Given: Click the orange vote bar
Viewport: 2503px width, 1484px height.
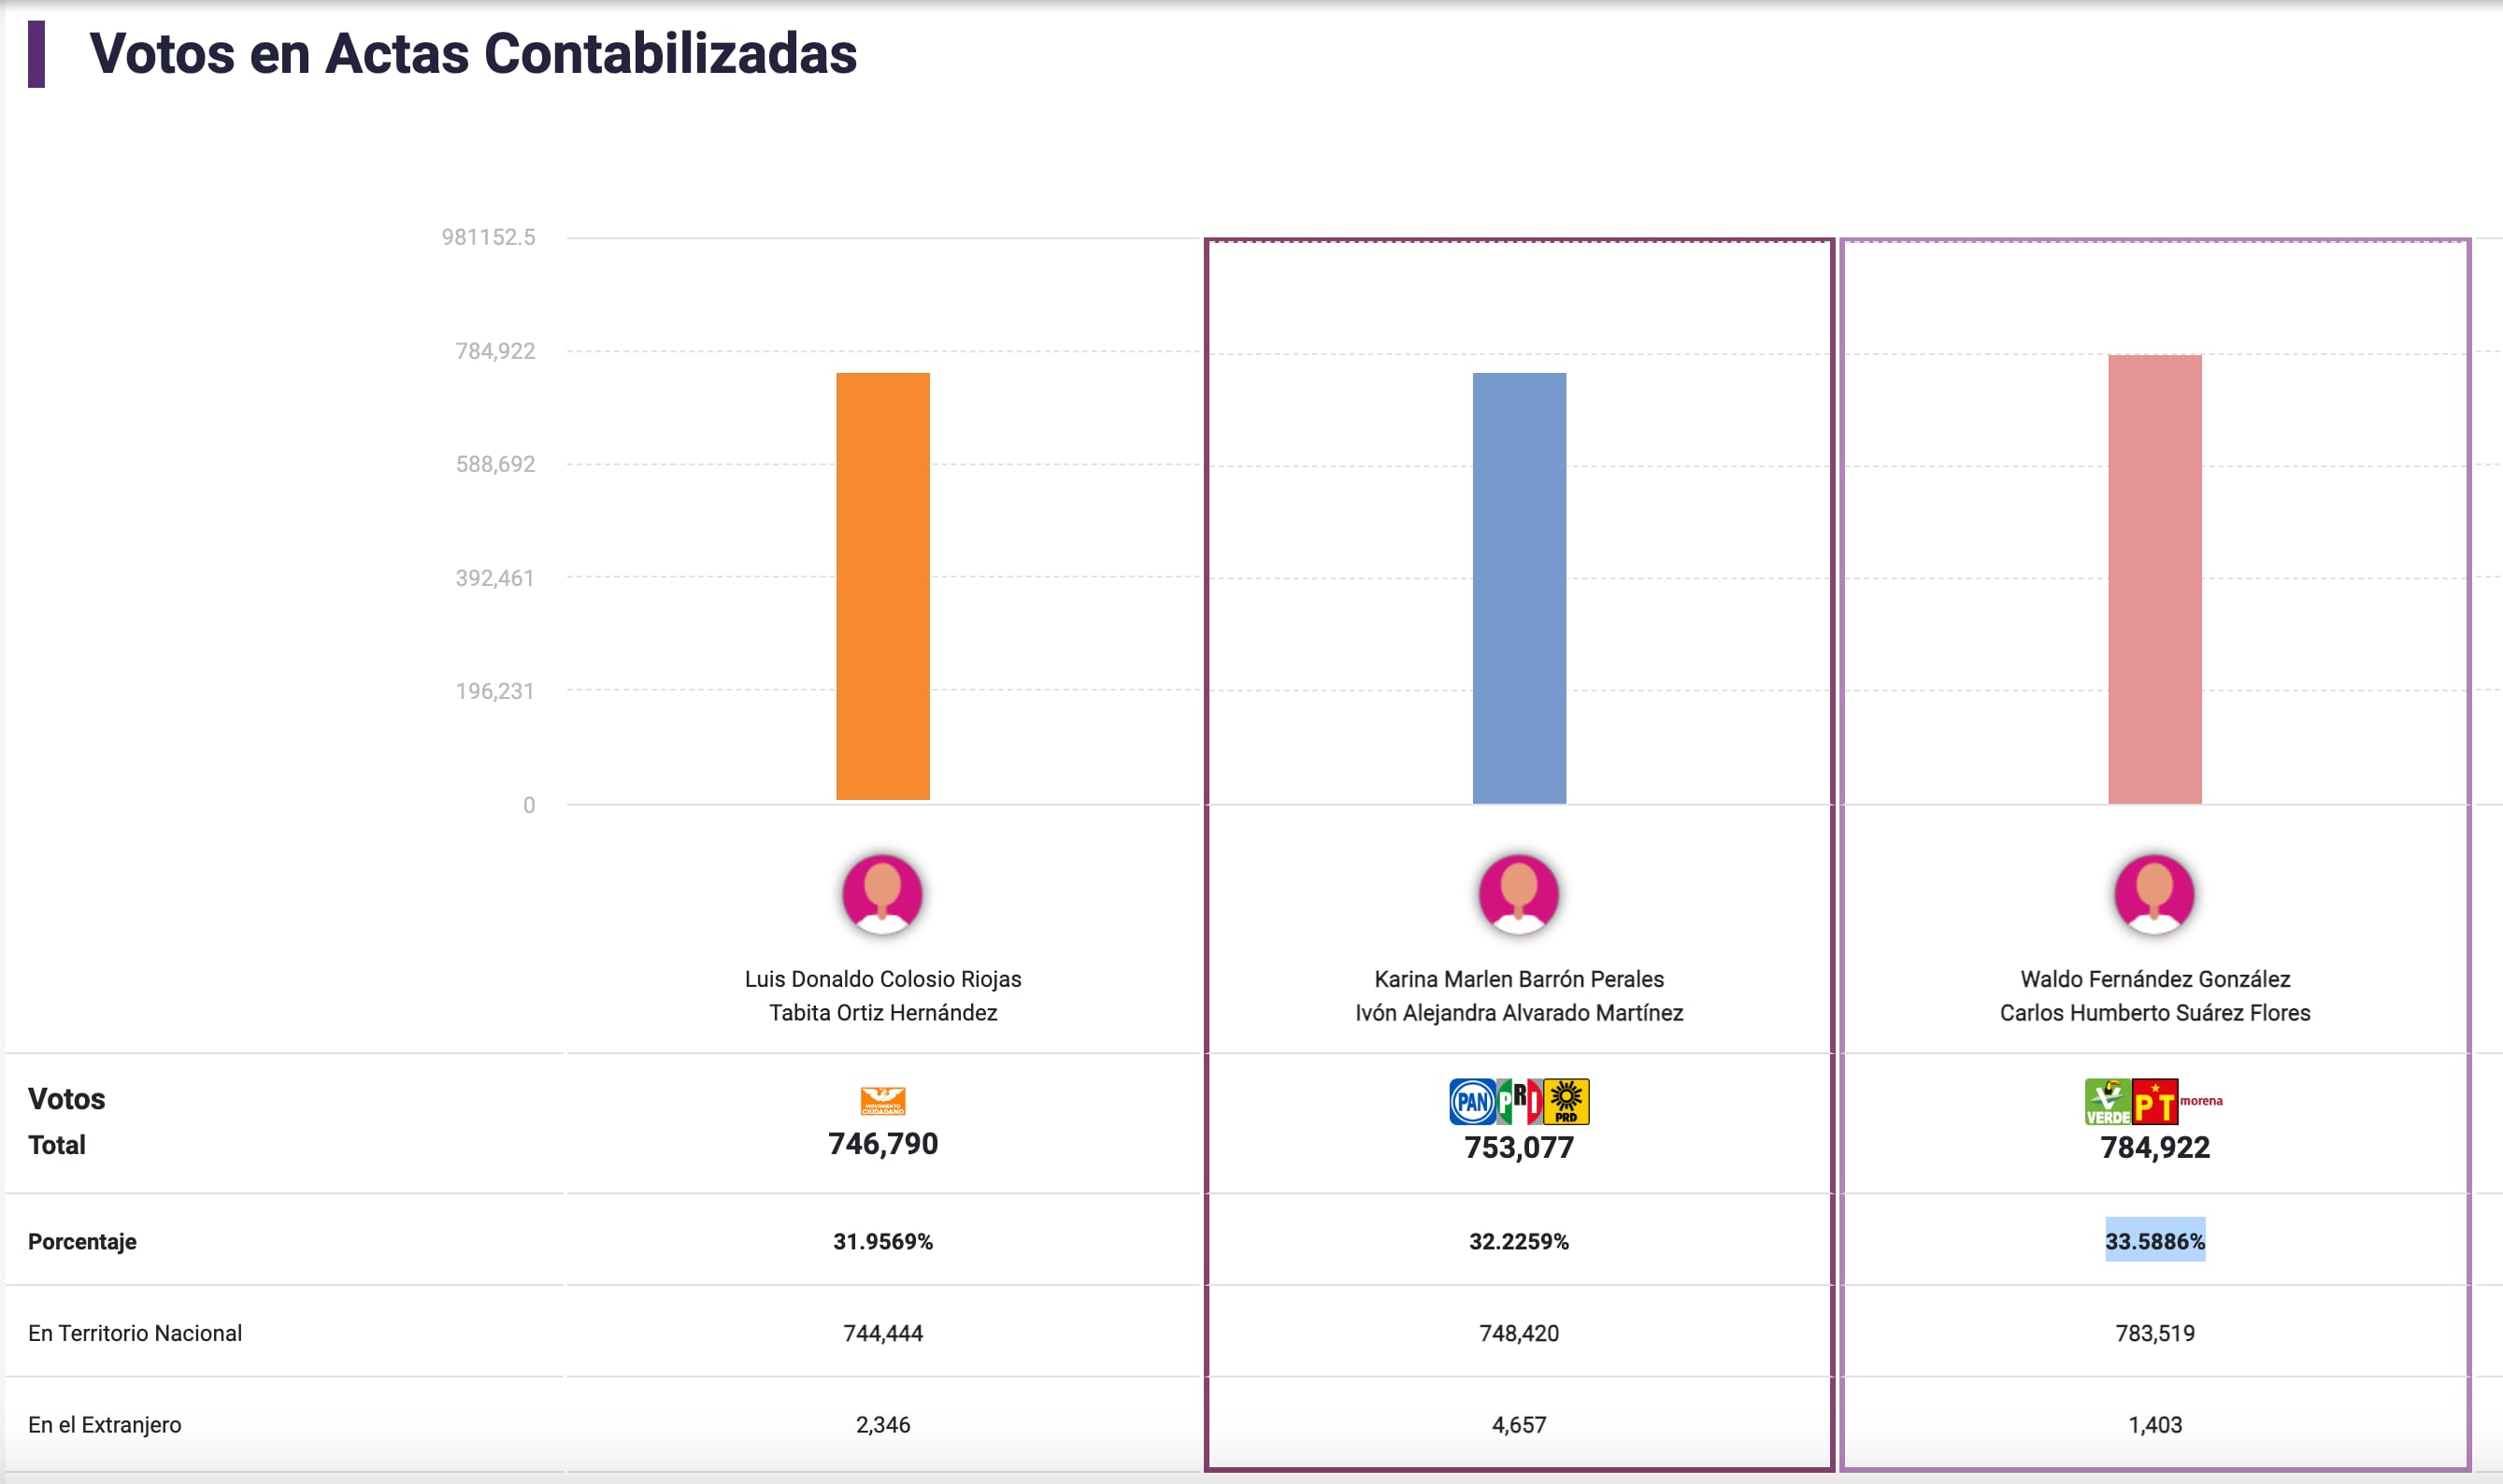Looking at the screenshot, I should click(882, 586).
